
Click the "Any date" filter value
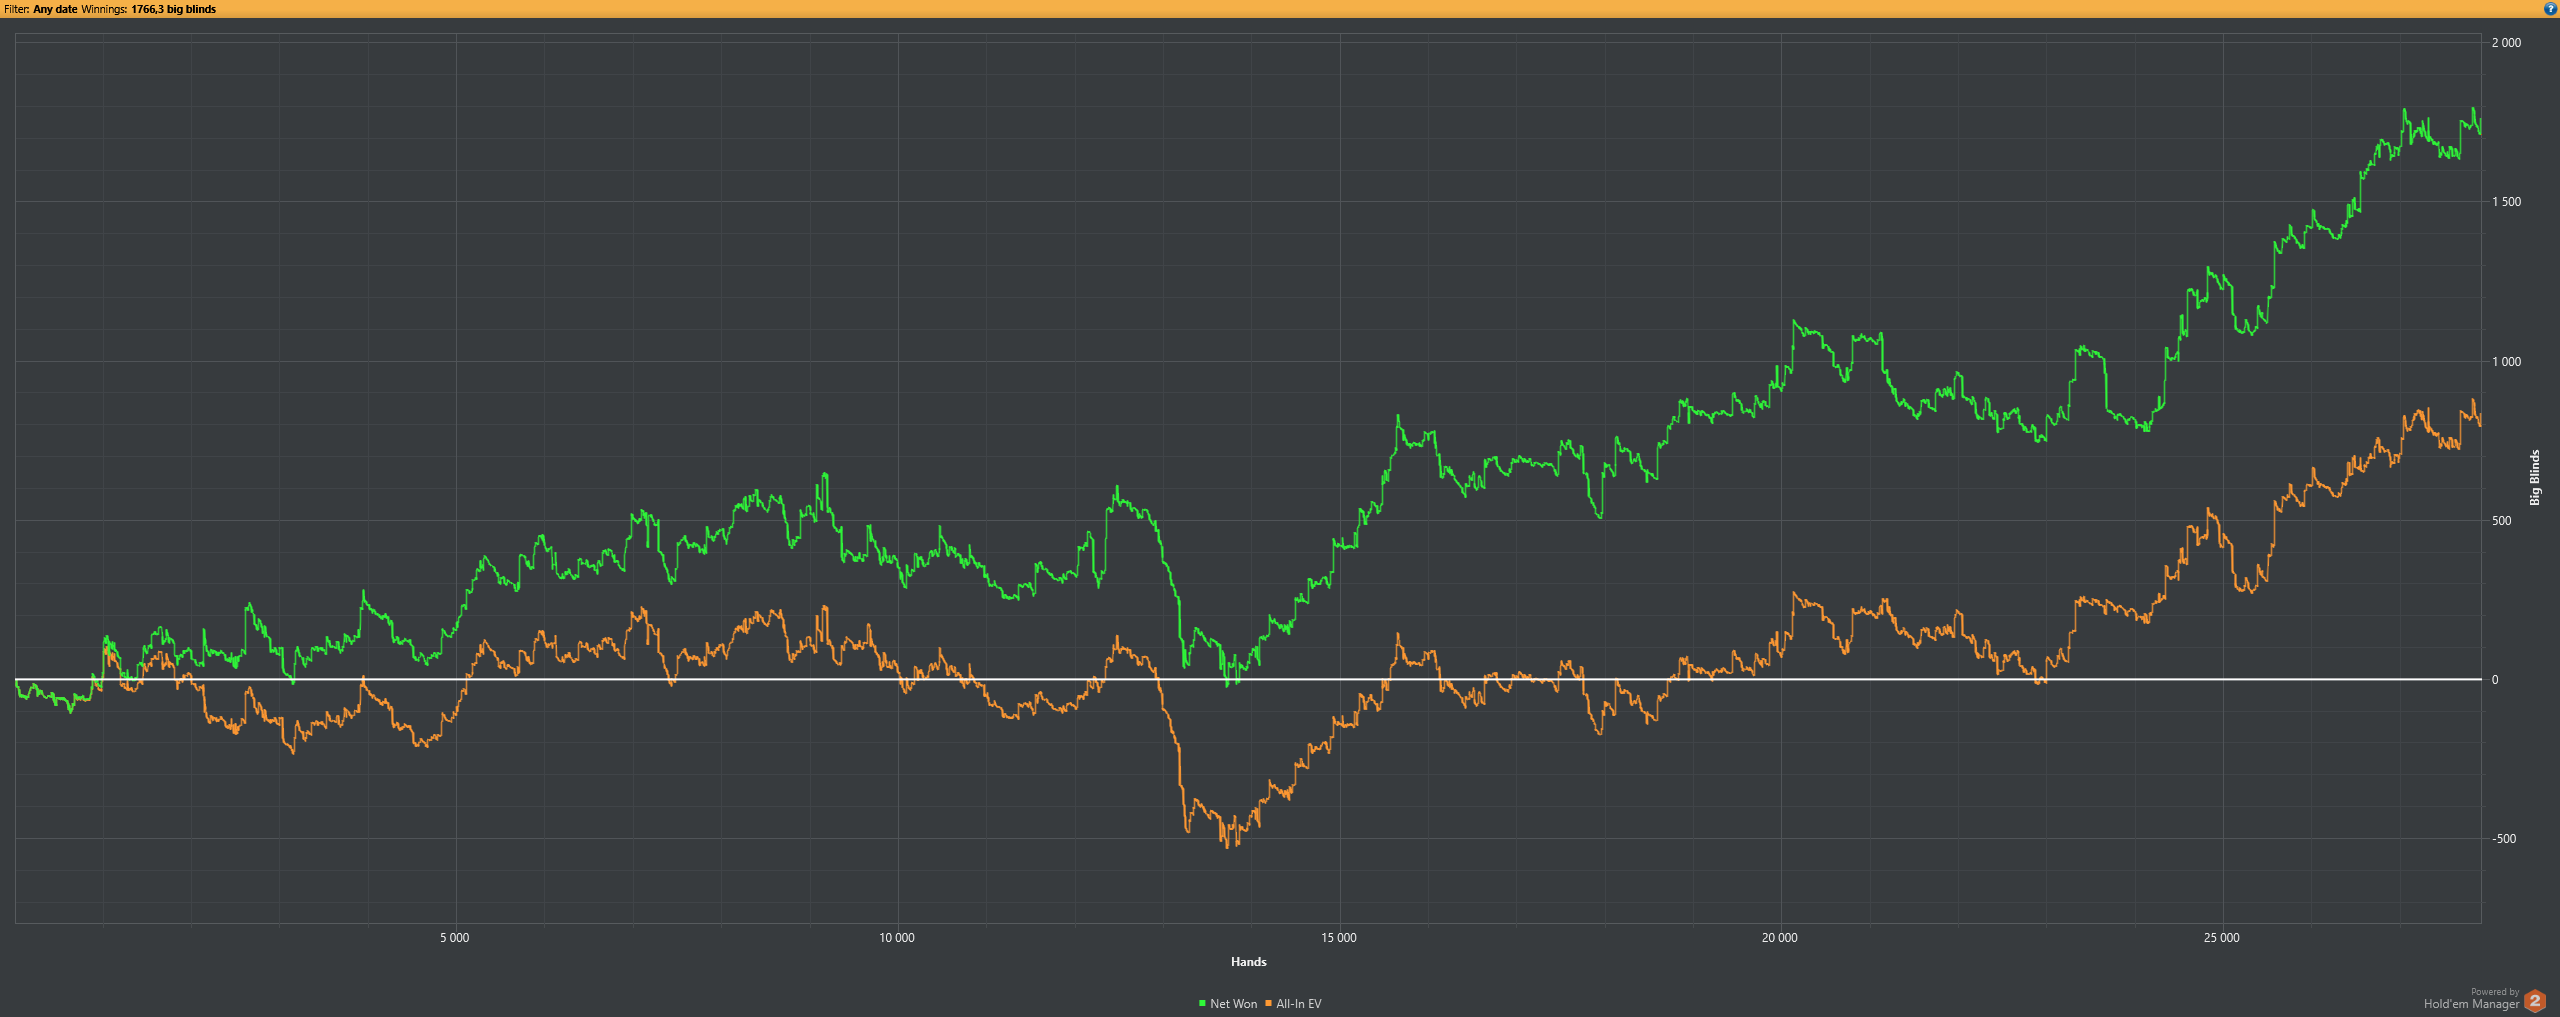click(55, 9)
